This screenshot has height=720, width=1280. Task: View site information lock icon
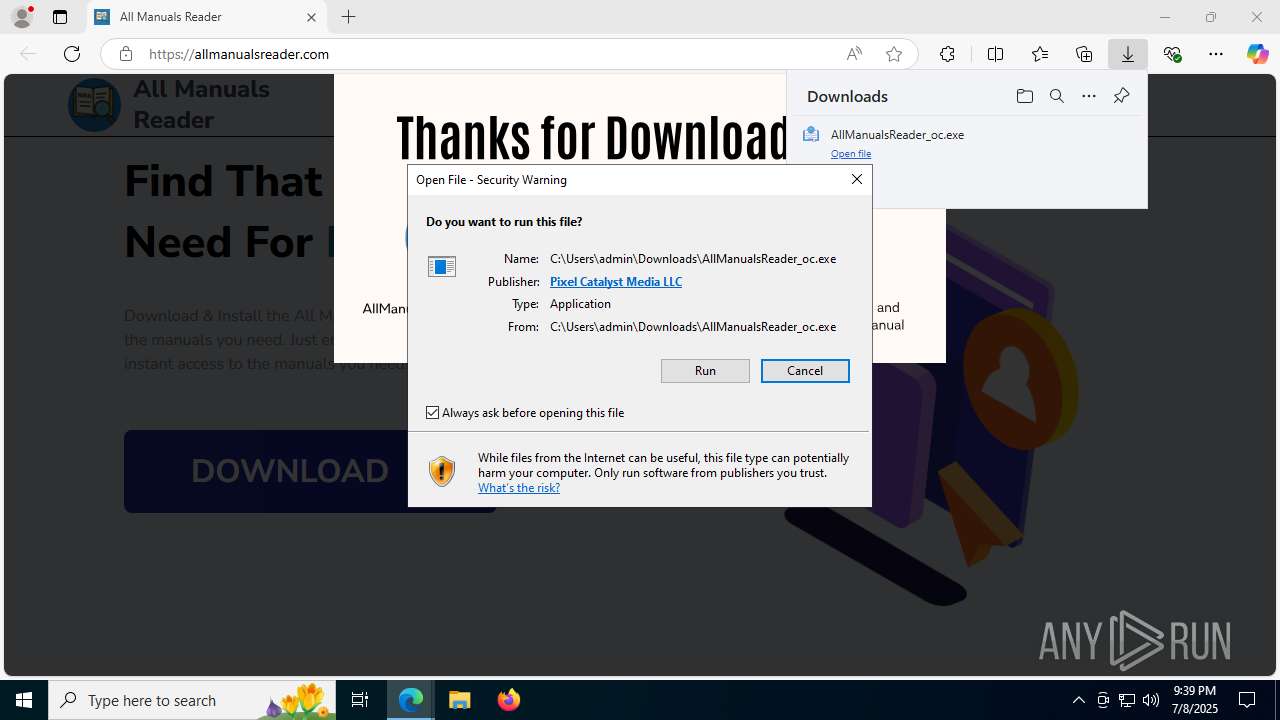click(x=126, y=54)
